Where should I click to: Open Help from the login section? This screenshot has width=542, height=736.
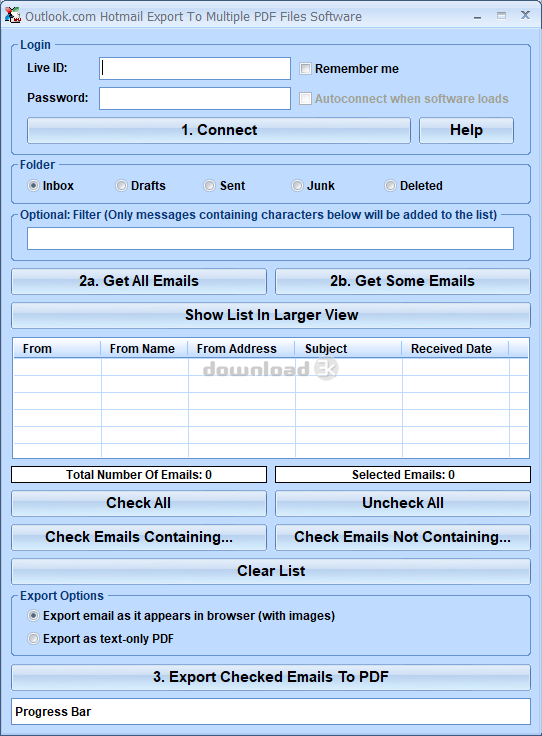[x=466, y=130]
